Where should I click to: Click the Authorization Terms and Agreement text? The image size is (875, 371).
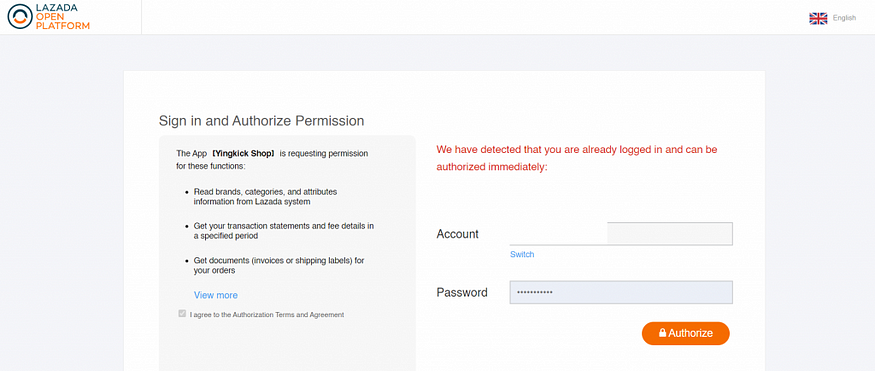pyautogui.click(x=267, y=315)
